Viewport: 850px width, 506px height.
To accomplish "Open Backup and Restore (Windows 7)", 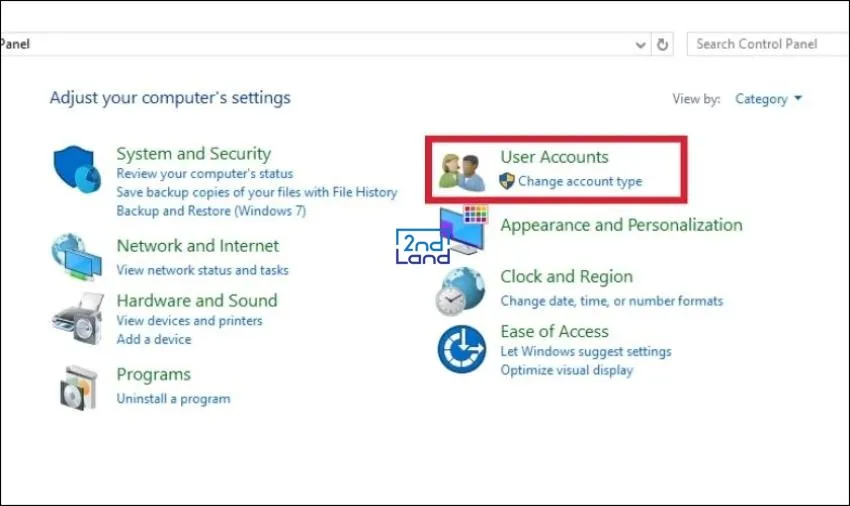I will (x=211, y=210).
